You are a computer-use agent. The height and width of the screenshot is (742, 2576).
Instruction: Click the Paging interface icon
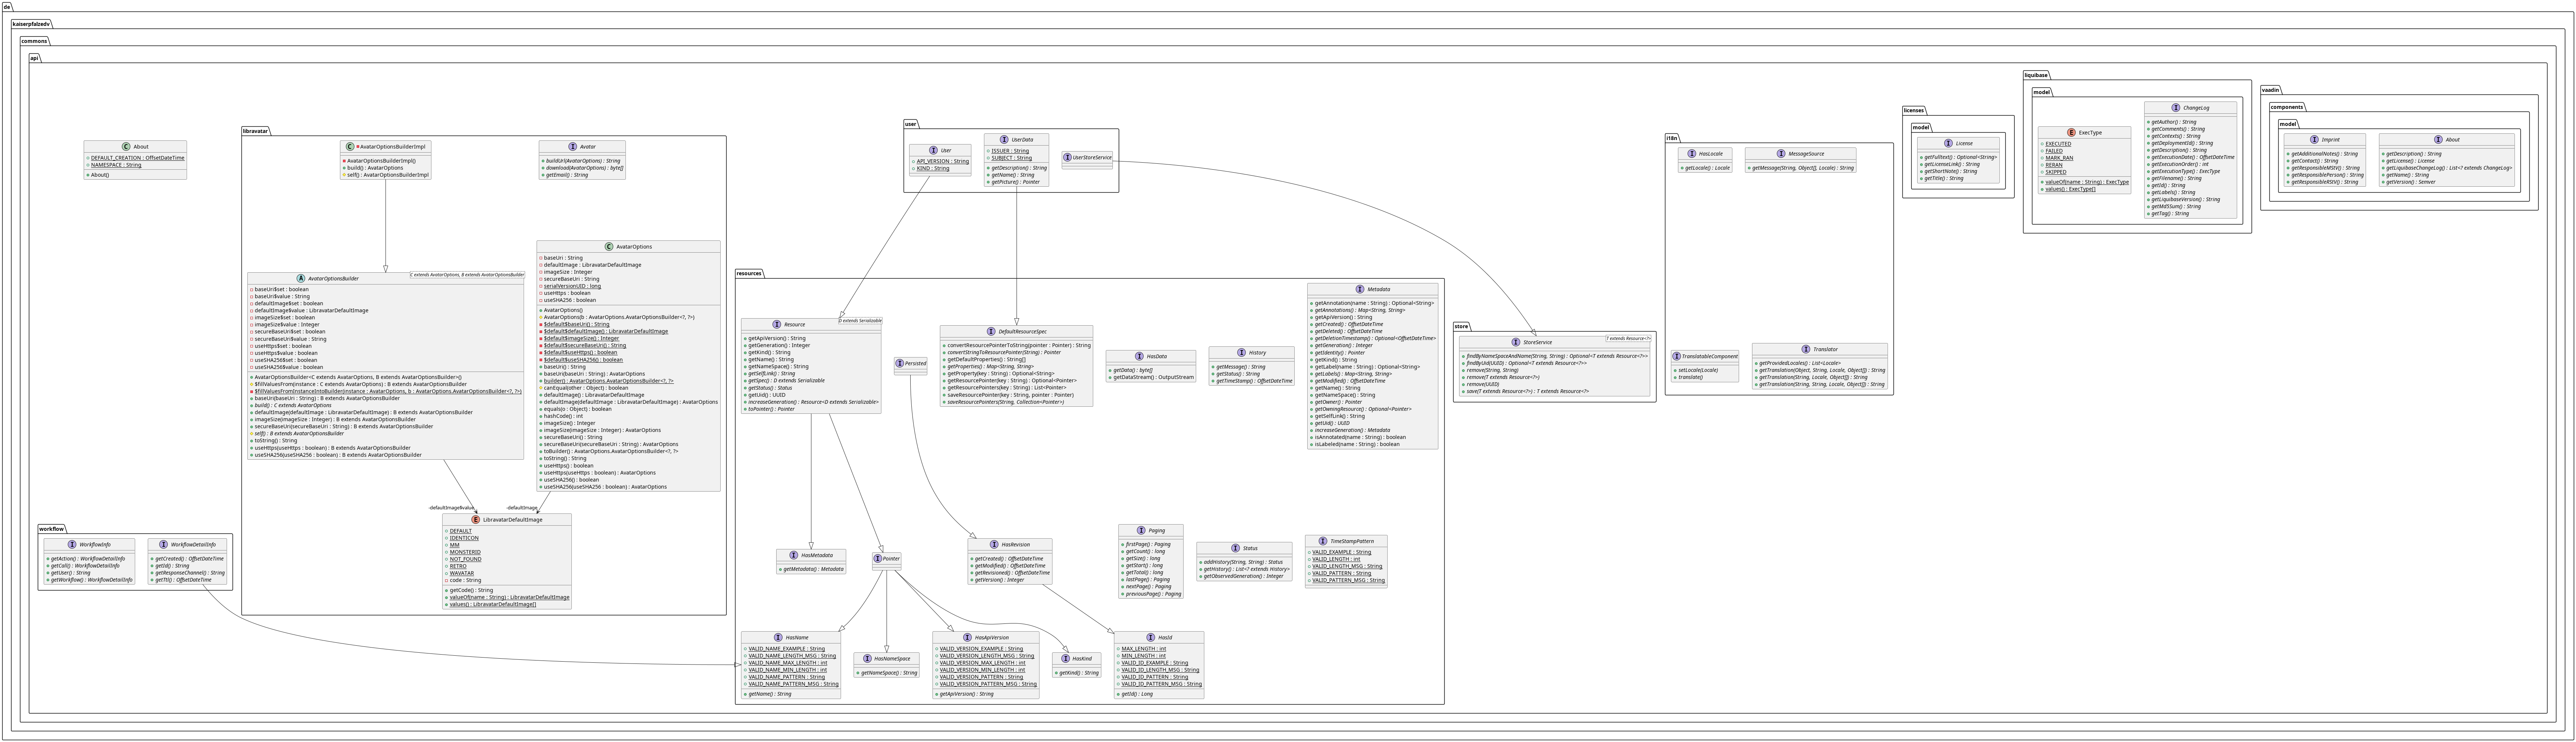[1141, 531]
